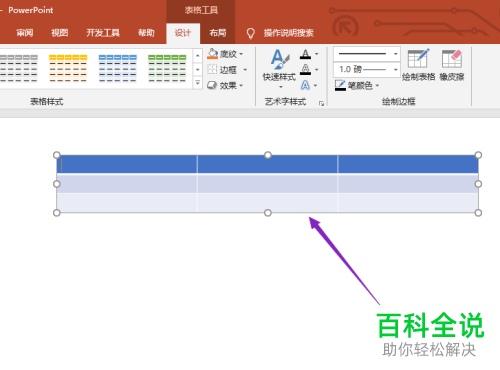Screen dimensions: 500x370
Task: Open the 边框 borders dropdown arrow
Action: tap(245, 70)
